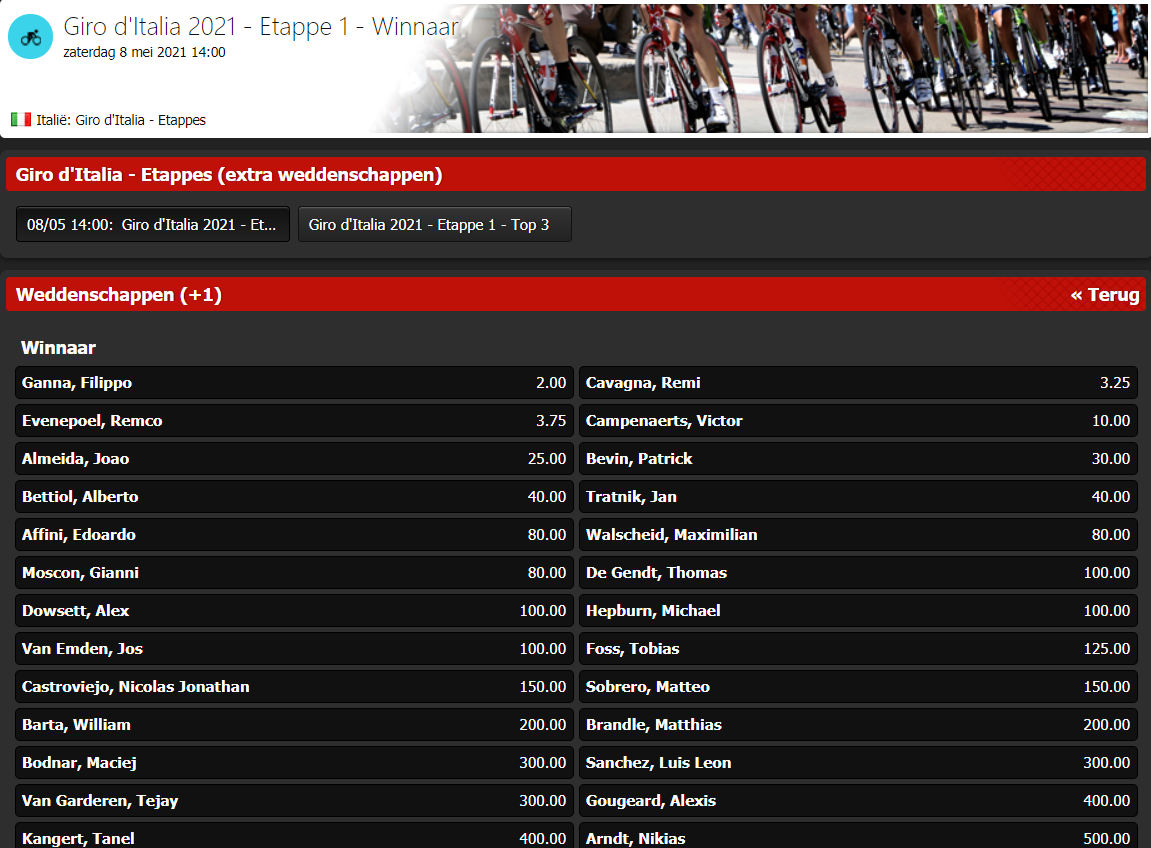Select Foss, Tobias at 125.00

[858, 649]
